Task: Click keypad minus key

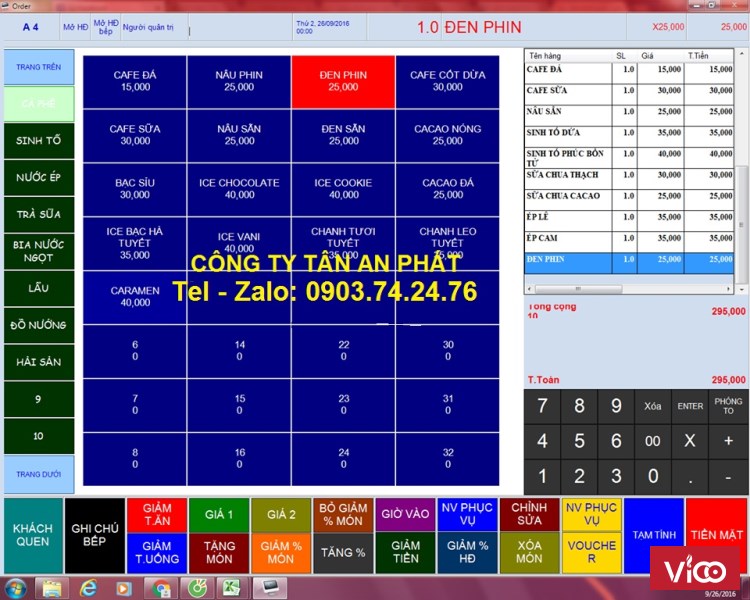Action: point(728,477)
